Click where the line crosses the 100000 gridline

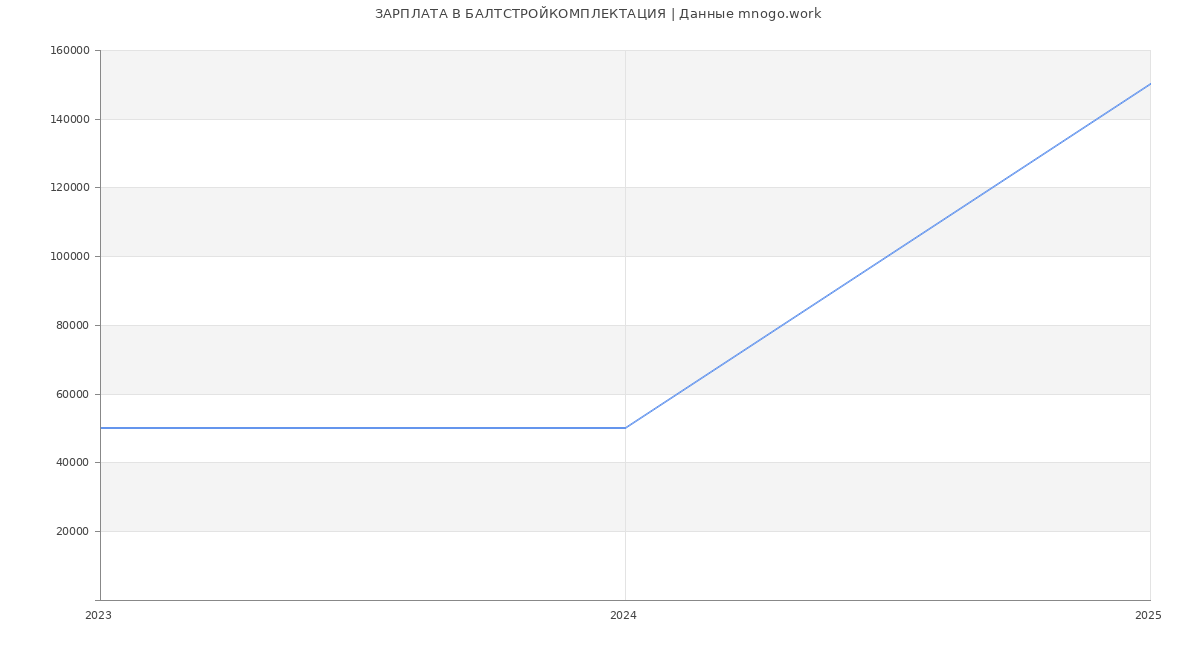coord(888,256)
